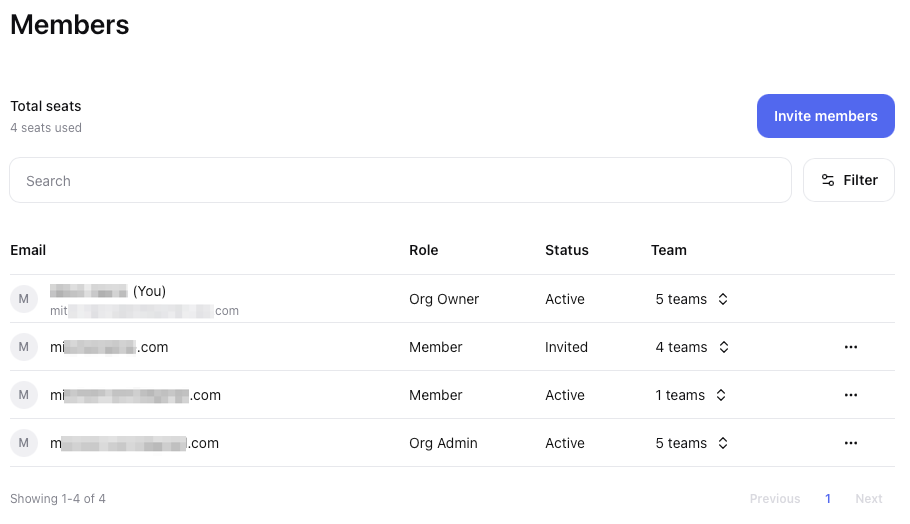This screenshot has width=910, height=524.
Task: Focus the Search members field
Action: pos(400,180)
